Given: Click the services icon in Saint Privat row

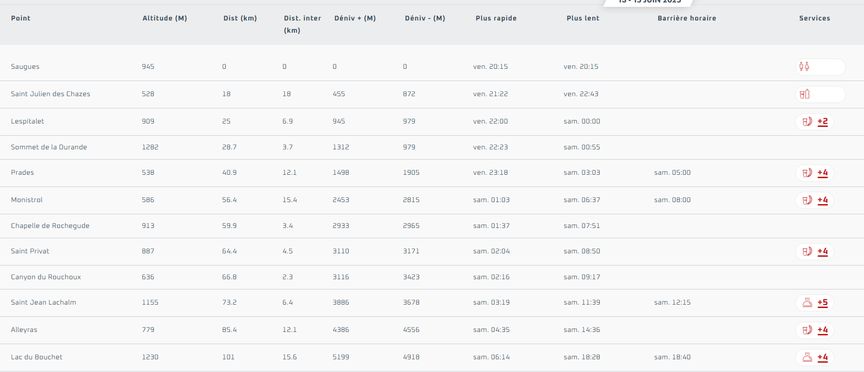Looking at the screenshot, I should 807,252.
